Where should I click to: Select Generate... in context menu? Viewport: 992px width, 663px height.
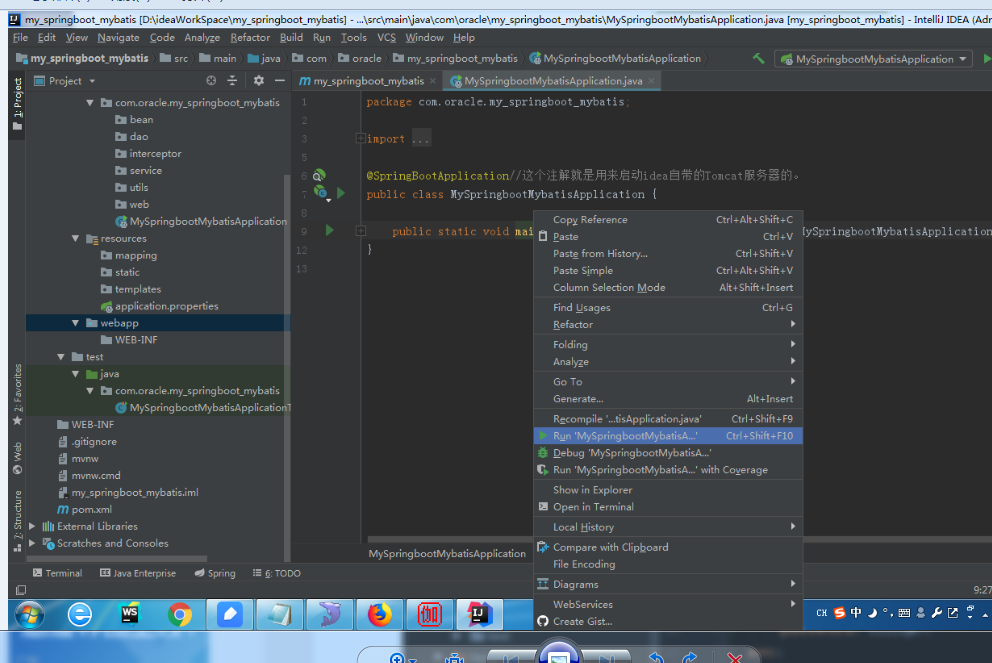[668, 399]
